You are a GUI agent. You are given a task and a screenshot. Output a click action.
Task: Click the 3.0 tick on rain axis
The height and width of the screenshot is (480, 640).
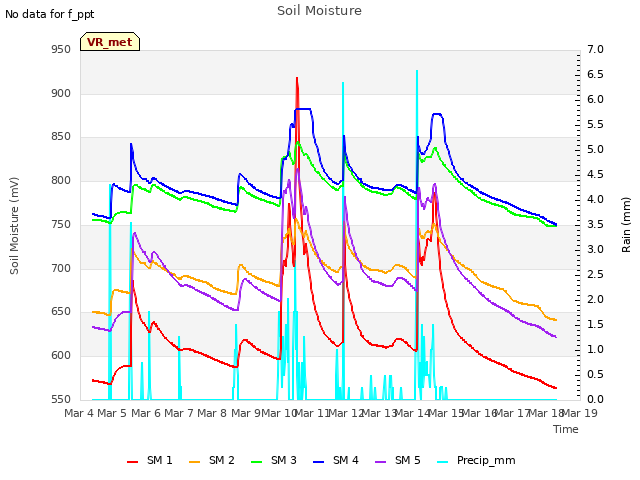(596, 250)
